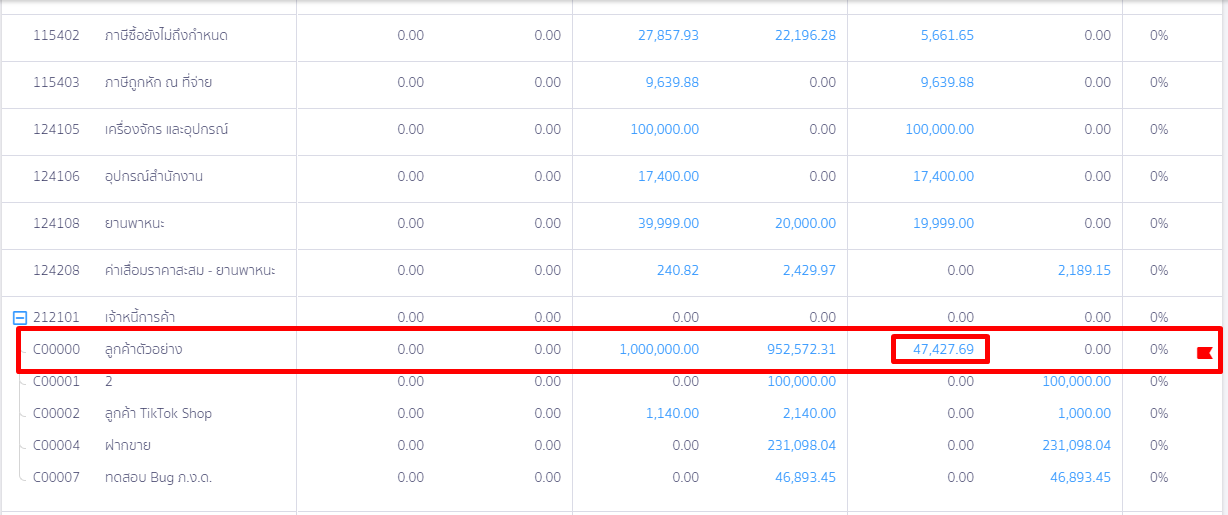
Task: Select sub-account code C00007
Action: [x=56, y=478]
